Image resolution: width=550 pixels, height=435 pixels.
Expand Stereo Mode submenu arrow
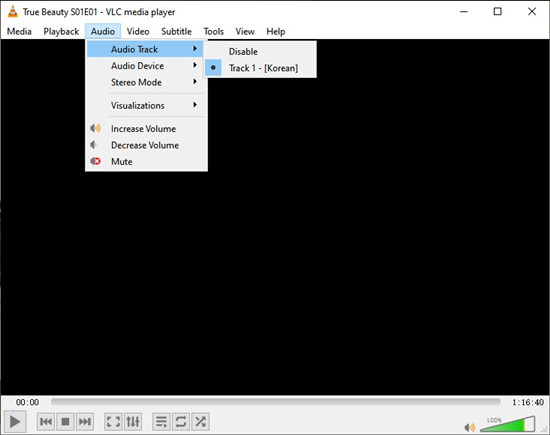[x=195, y=82]
